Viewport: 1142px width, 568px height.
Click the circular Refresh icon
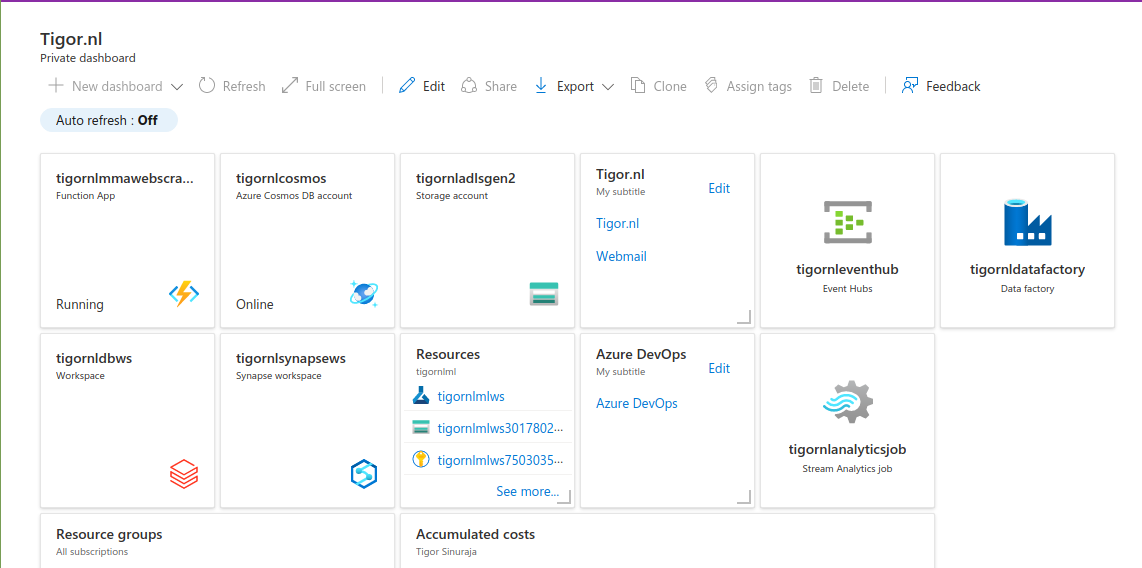point(208,86)
